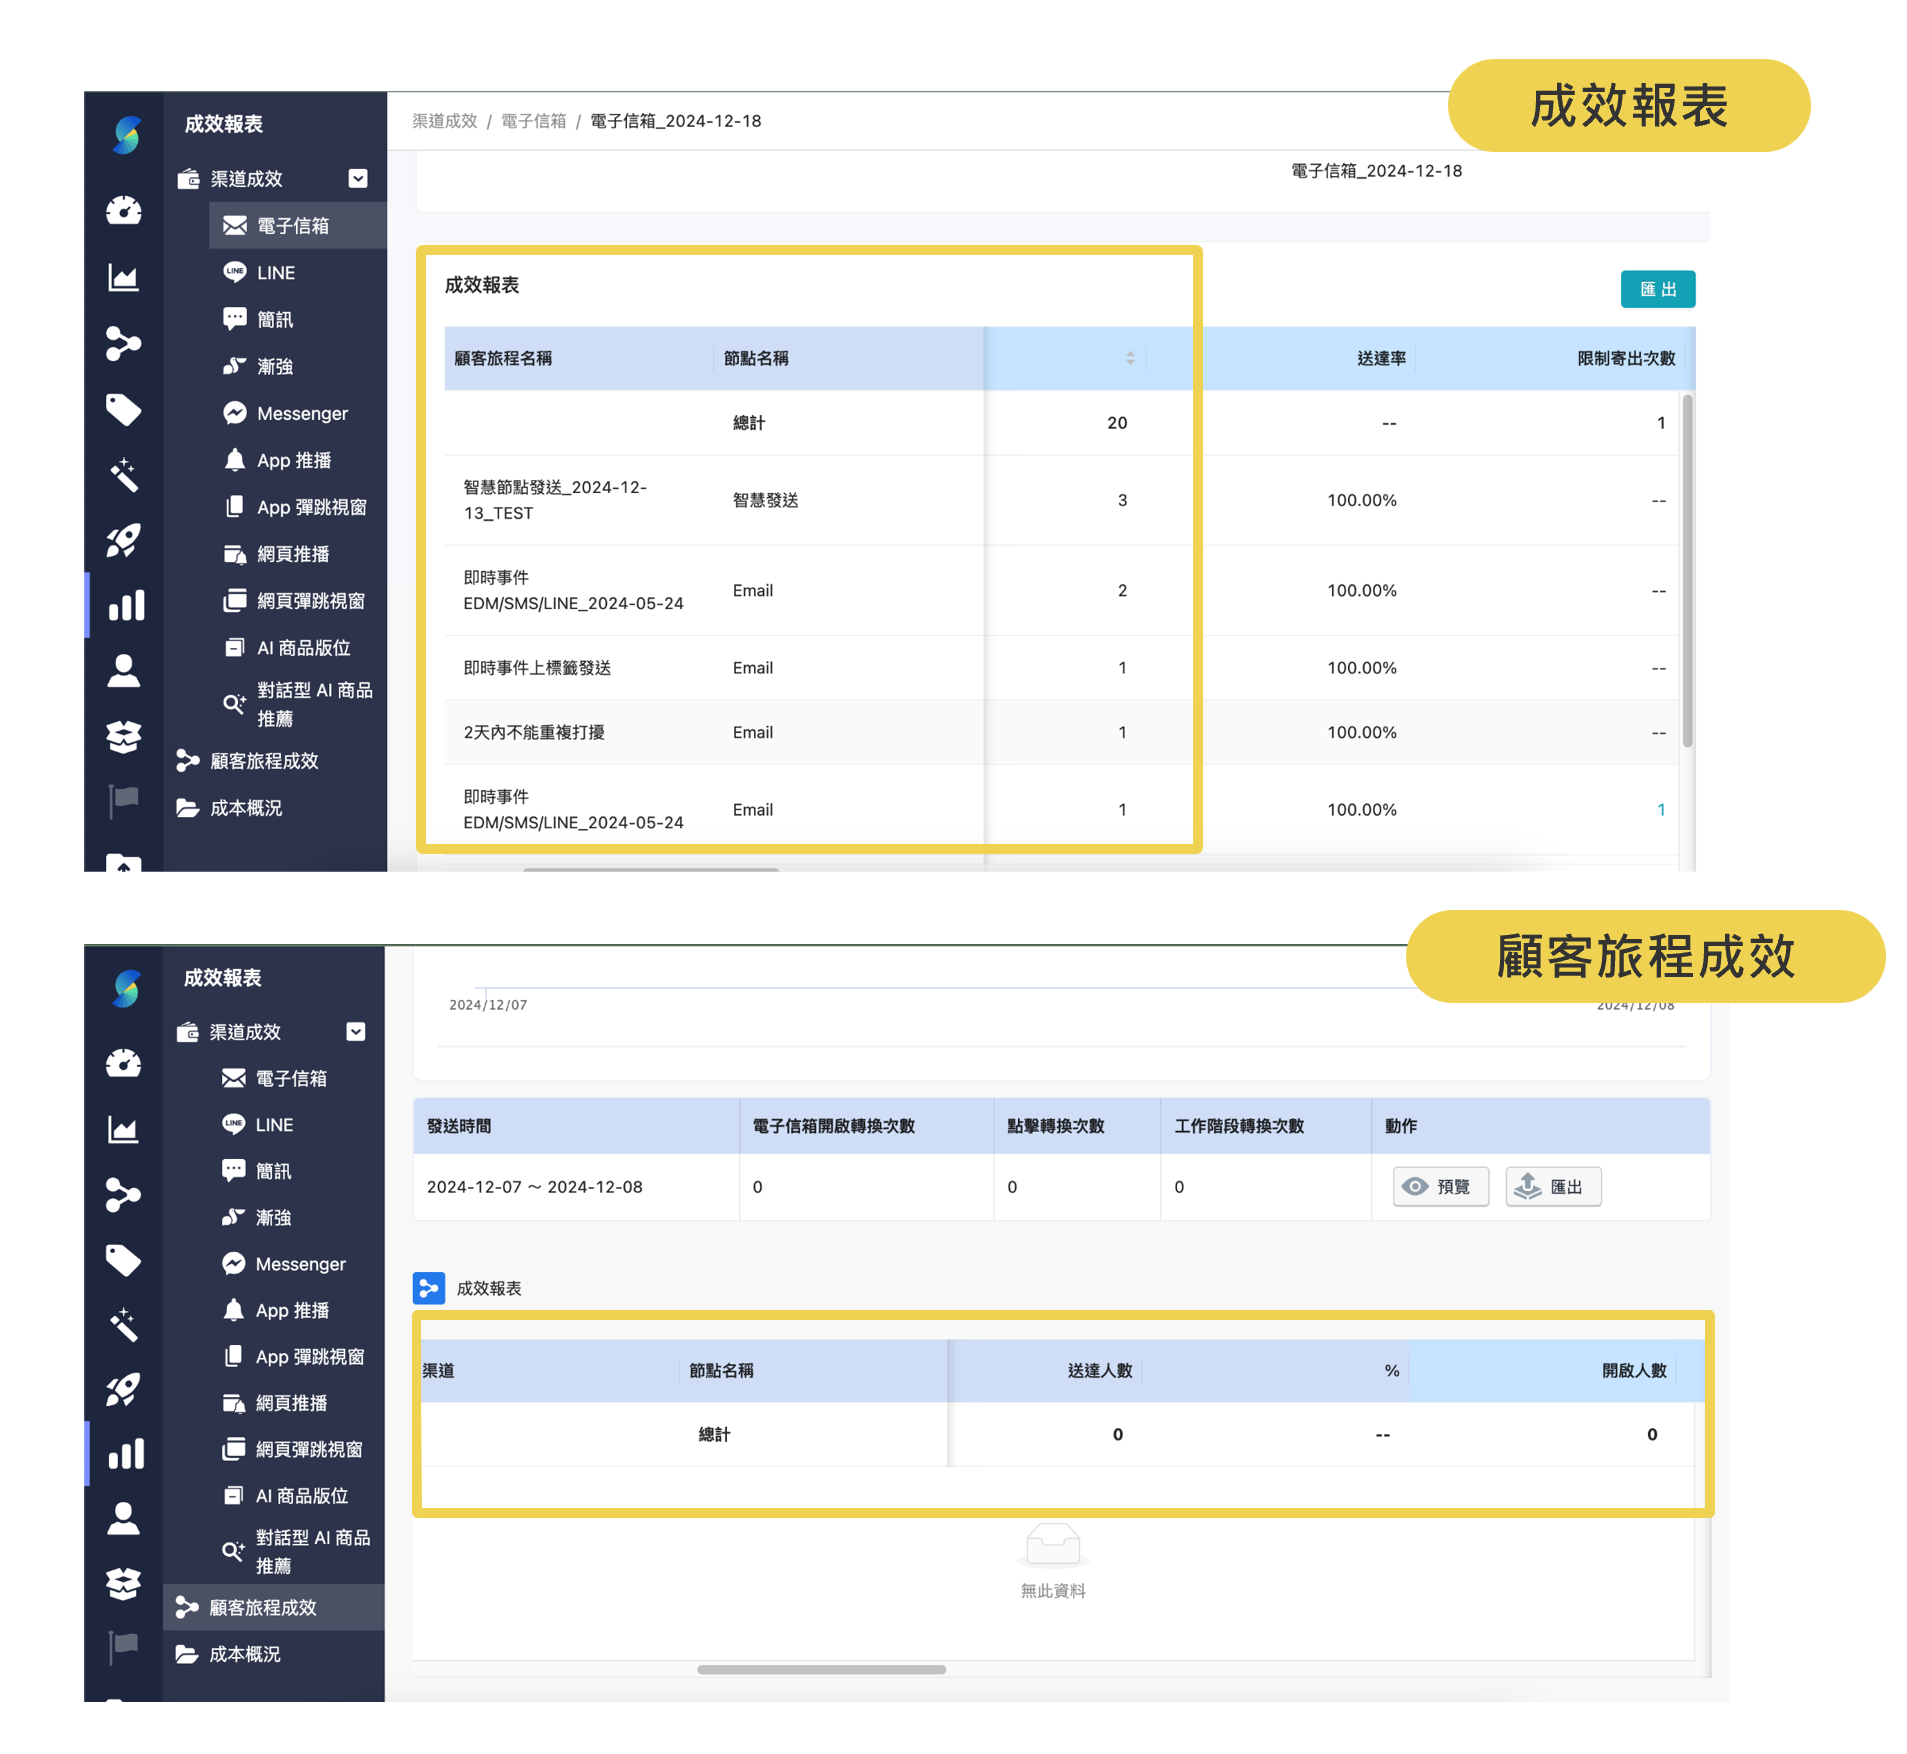Open the rocket campaign icon in left rail

tap(123, 542)
